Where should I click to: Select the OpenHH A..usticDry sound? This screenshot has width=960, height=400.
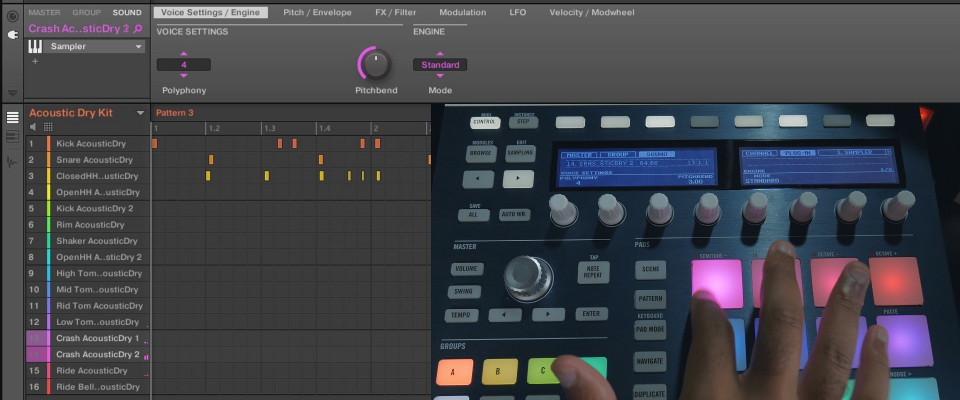97,192
